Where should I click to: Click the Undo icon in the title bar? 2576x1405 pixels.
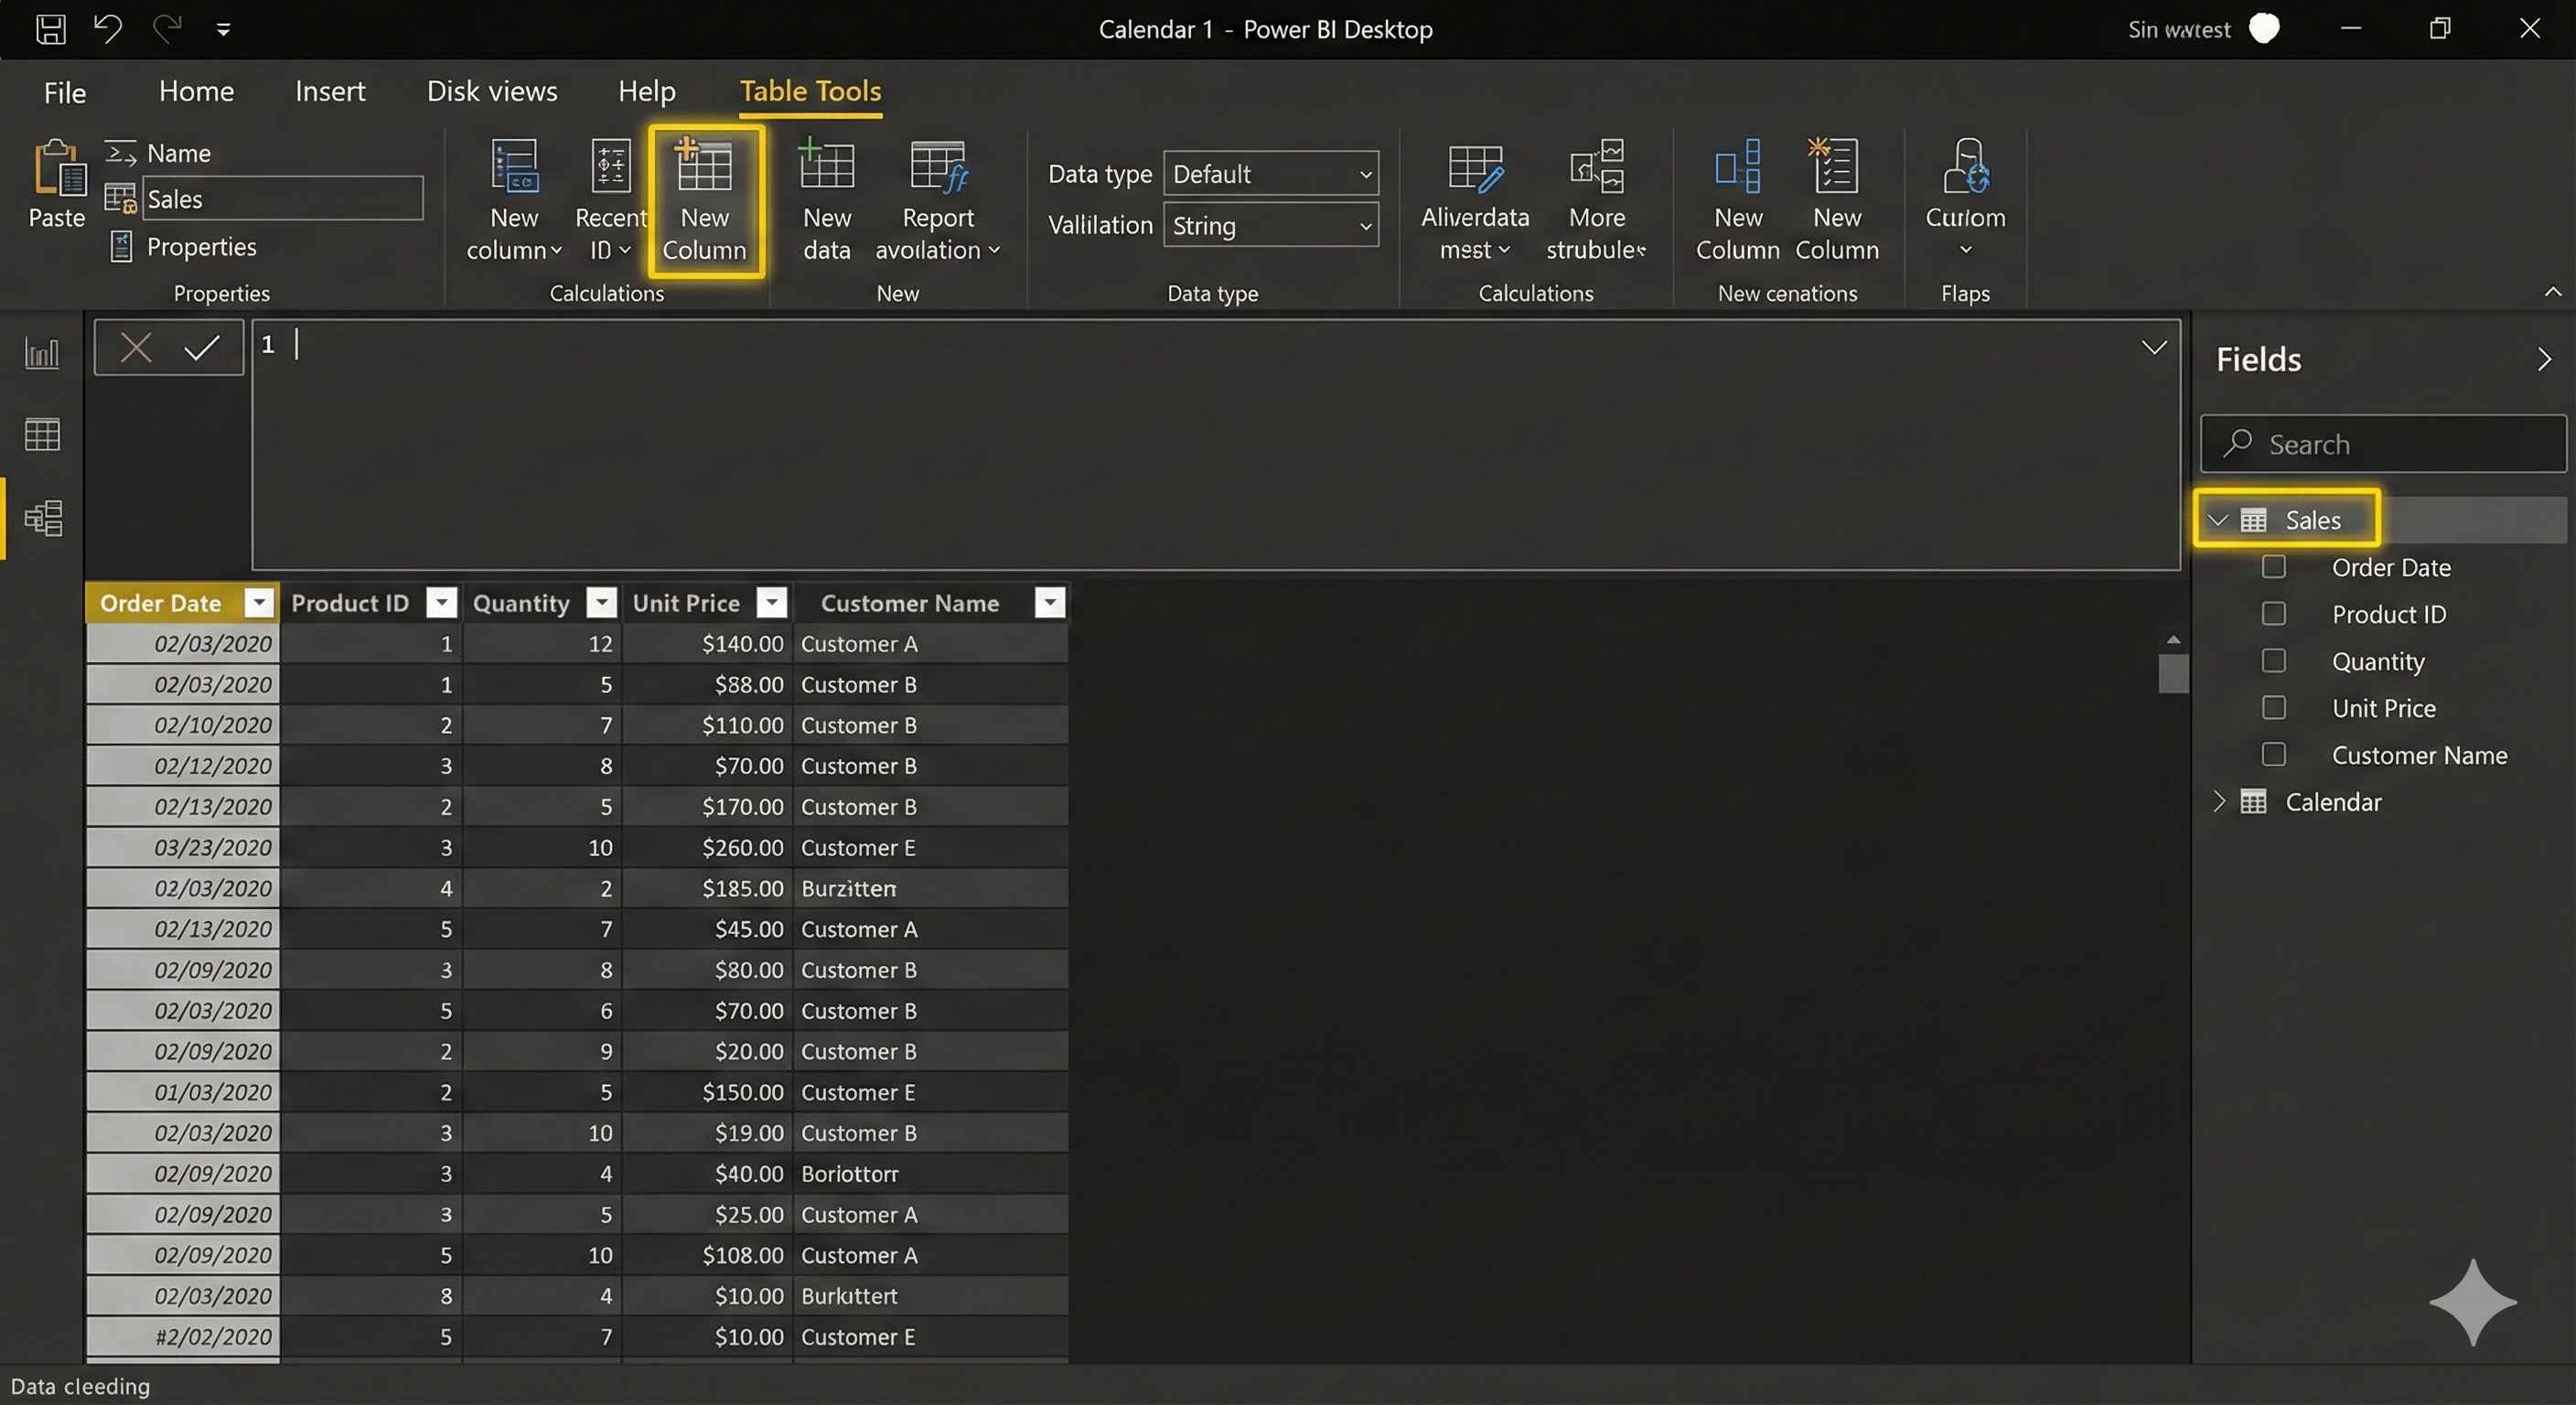point(108,29)
